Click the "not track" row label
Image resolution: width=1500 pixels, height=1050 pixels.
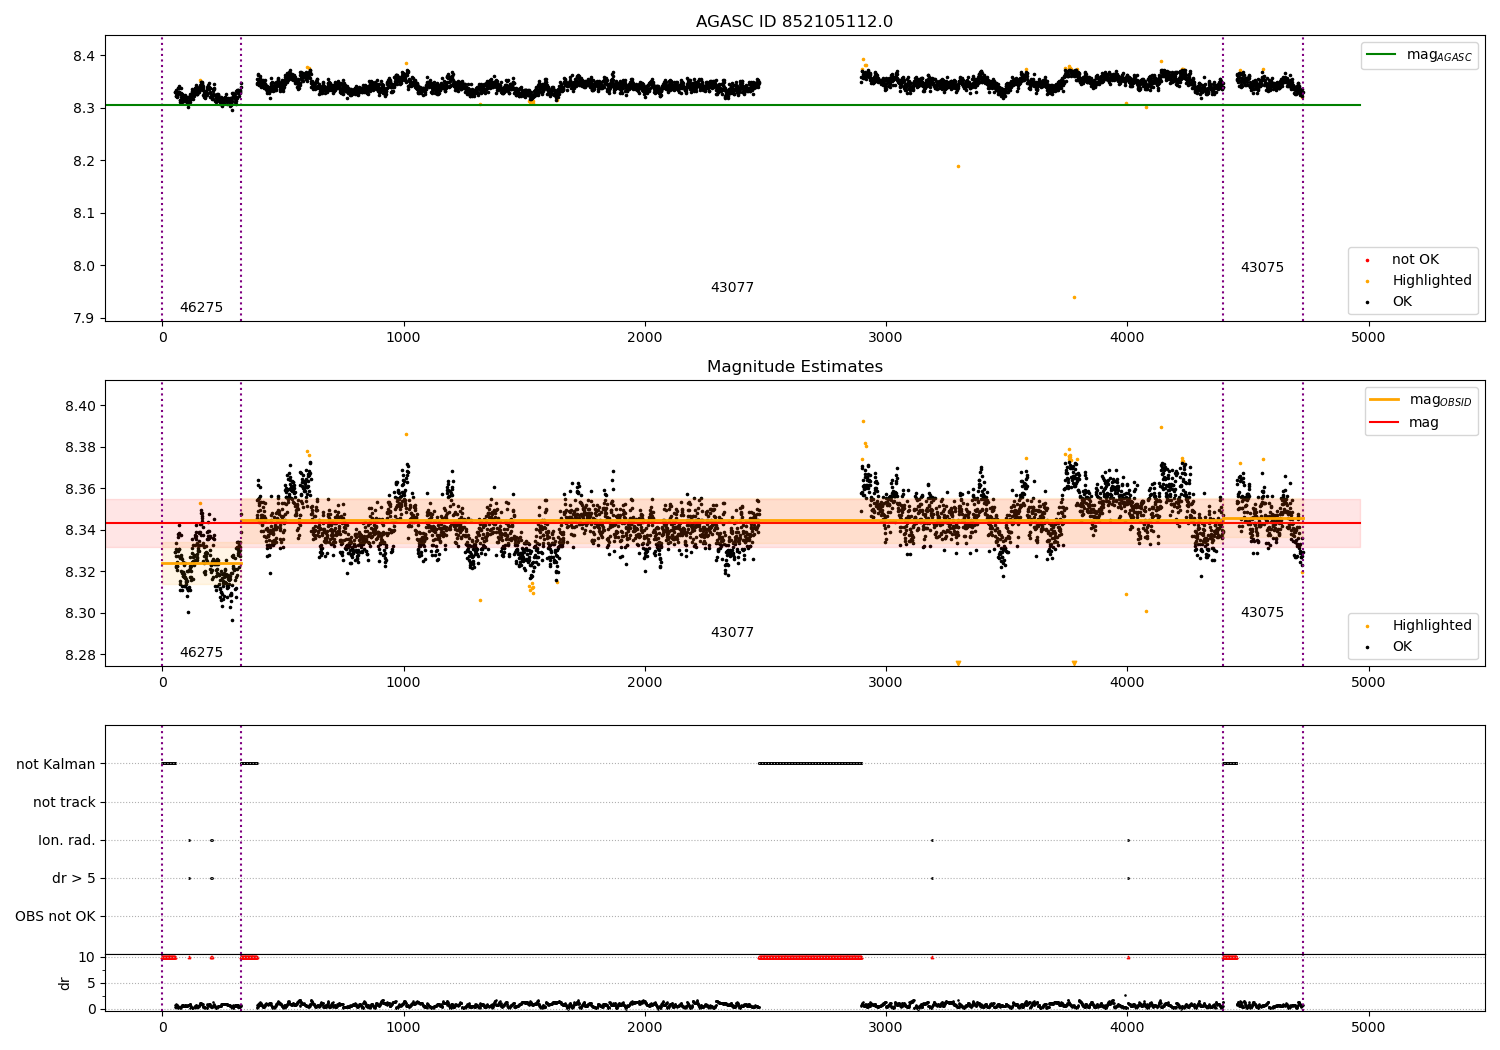click(x=64, y=803)
